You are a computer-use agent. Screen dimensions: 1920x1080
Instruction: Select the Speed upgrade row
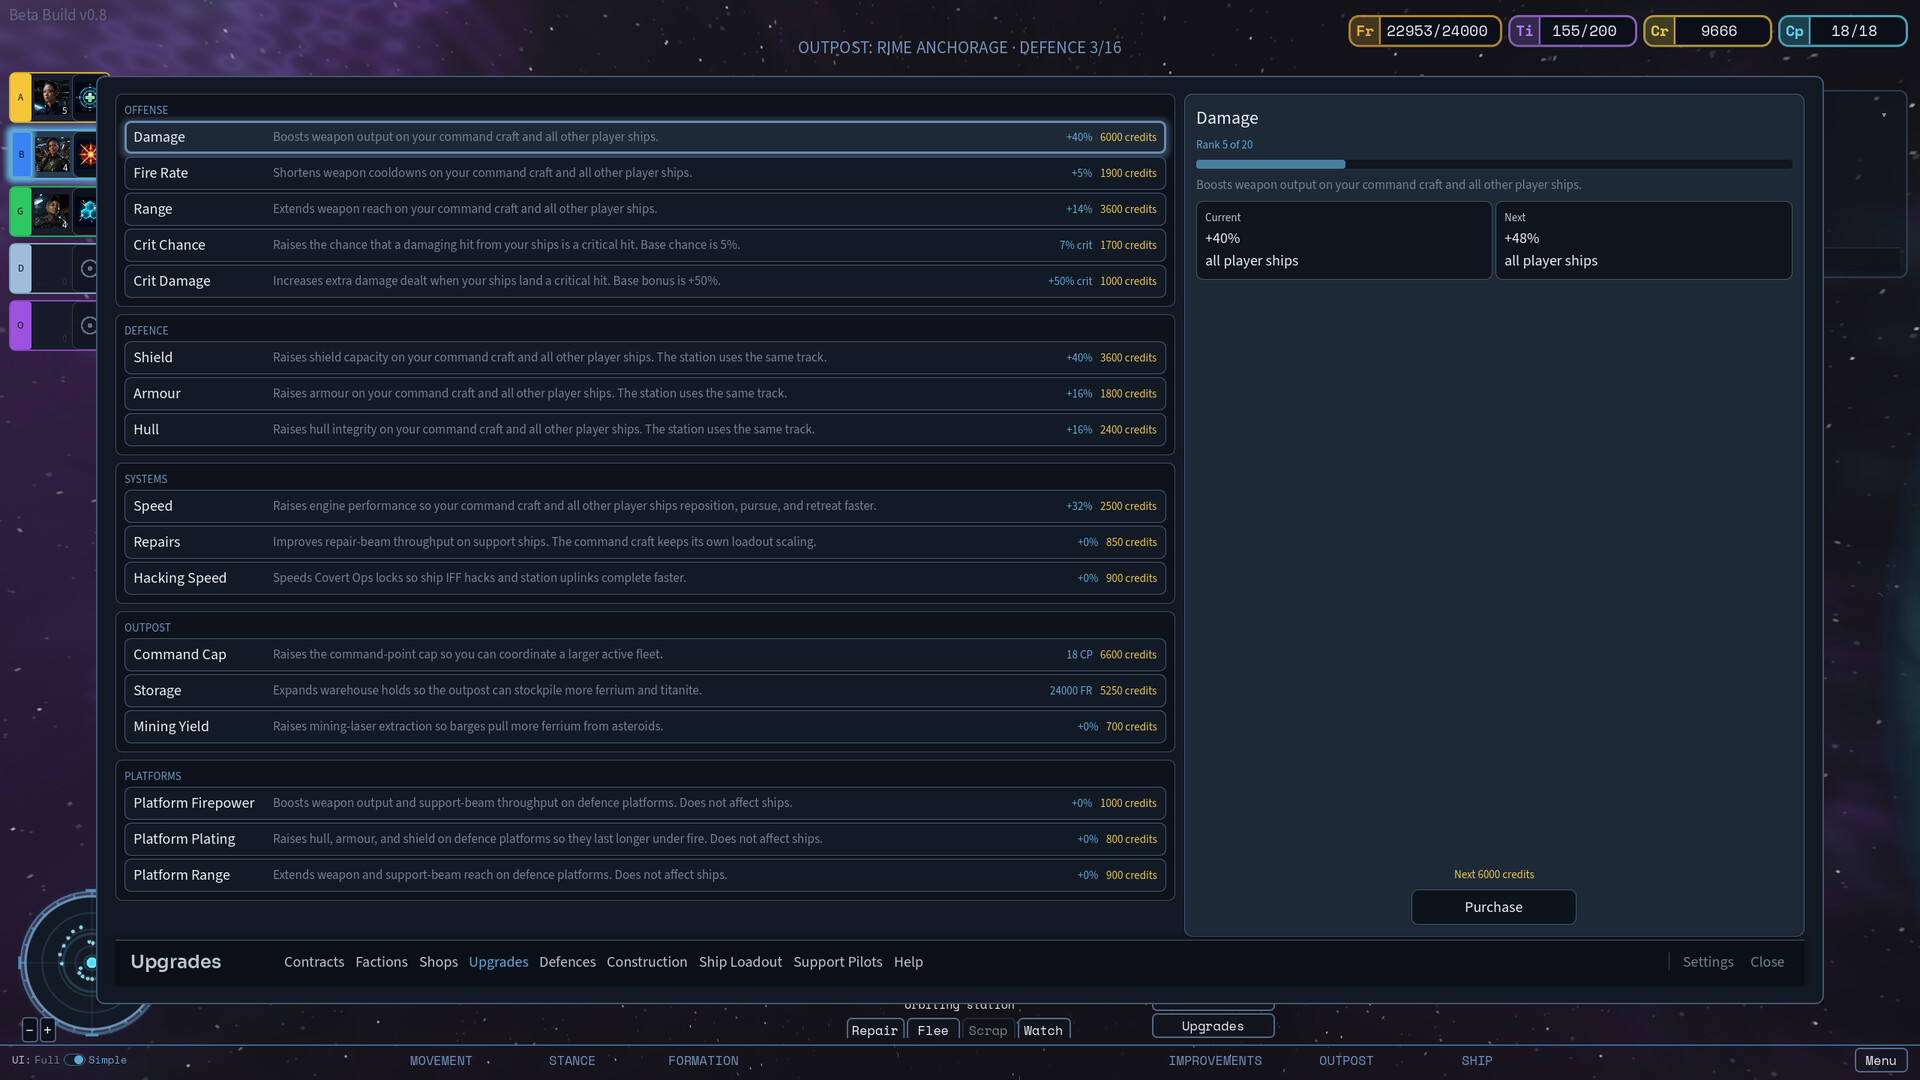click(645, 506)
